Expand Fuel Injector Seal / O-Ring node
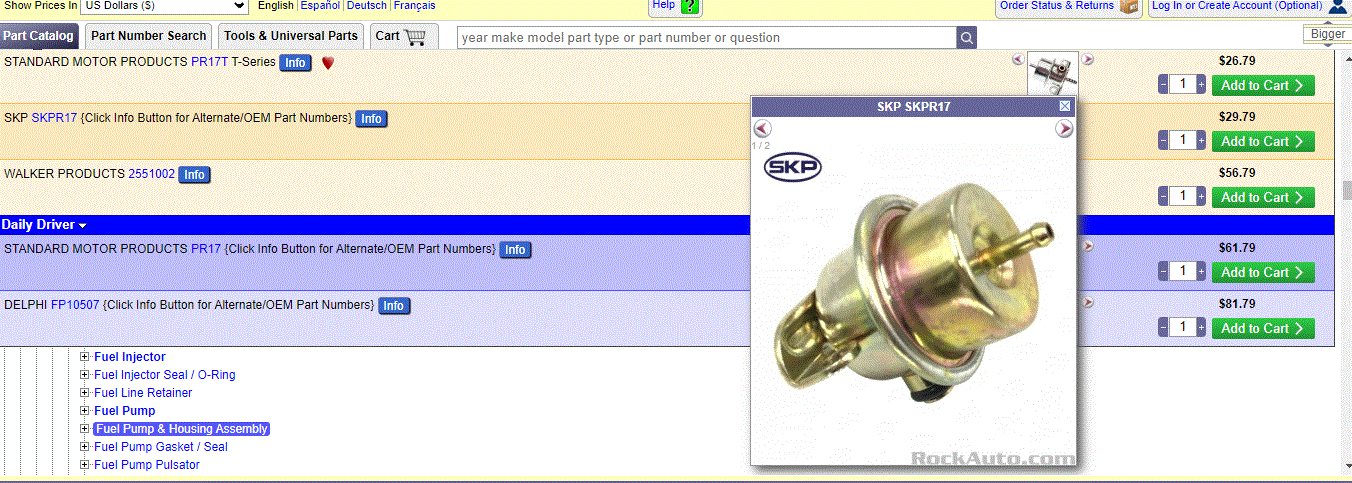The image size is (1352, 483). (x=85, y=375)
